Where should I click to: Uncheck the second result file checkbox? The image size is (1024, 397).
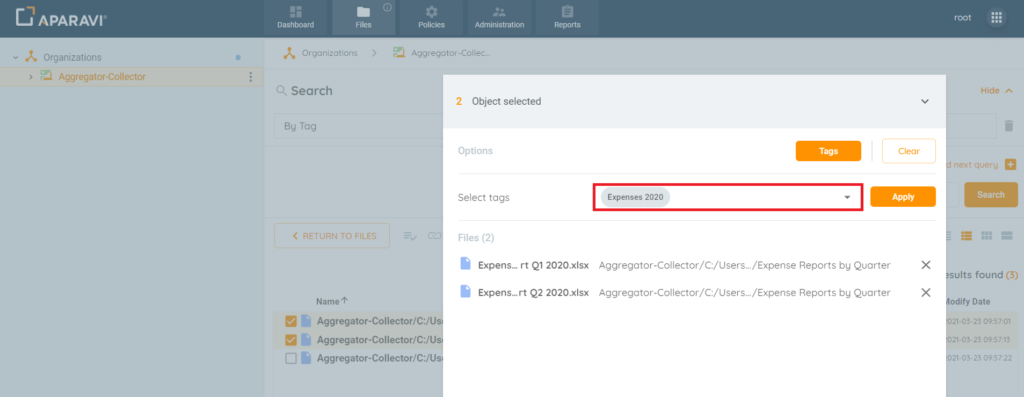click(x=291, y=340)
